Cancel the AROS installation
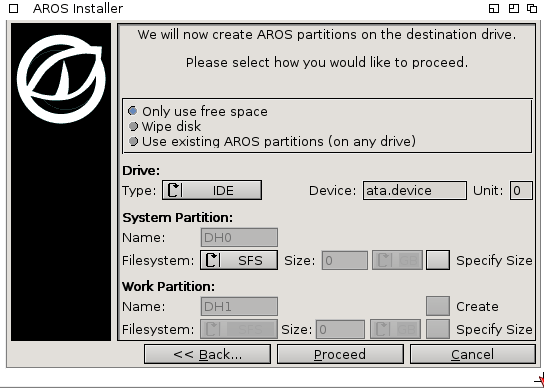544x388 pixels. coord(473,354)
